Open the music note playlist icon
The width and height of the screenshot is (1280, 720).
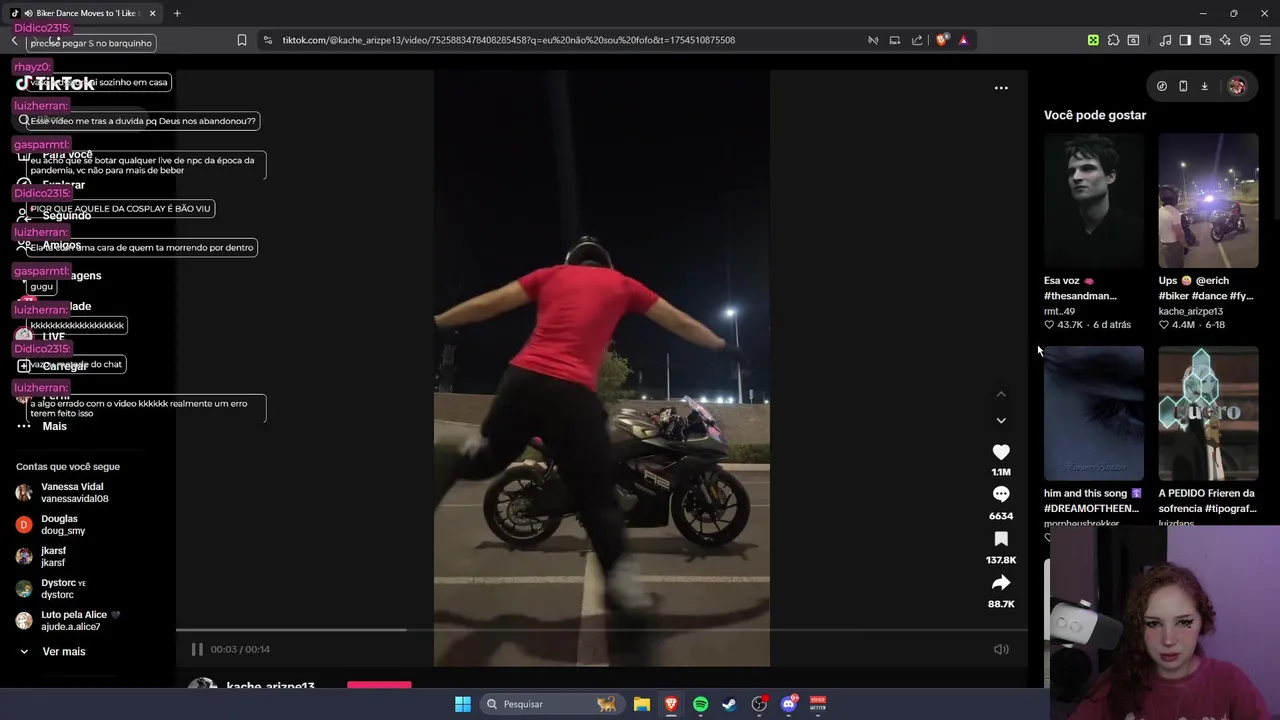pyautogui.click(x=1165, y=40)
